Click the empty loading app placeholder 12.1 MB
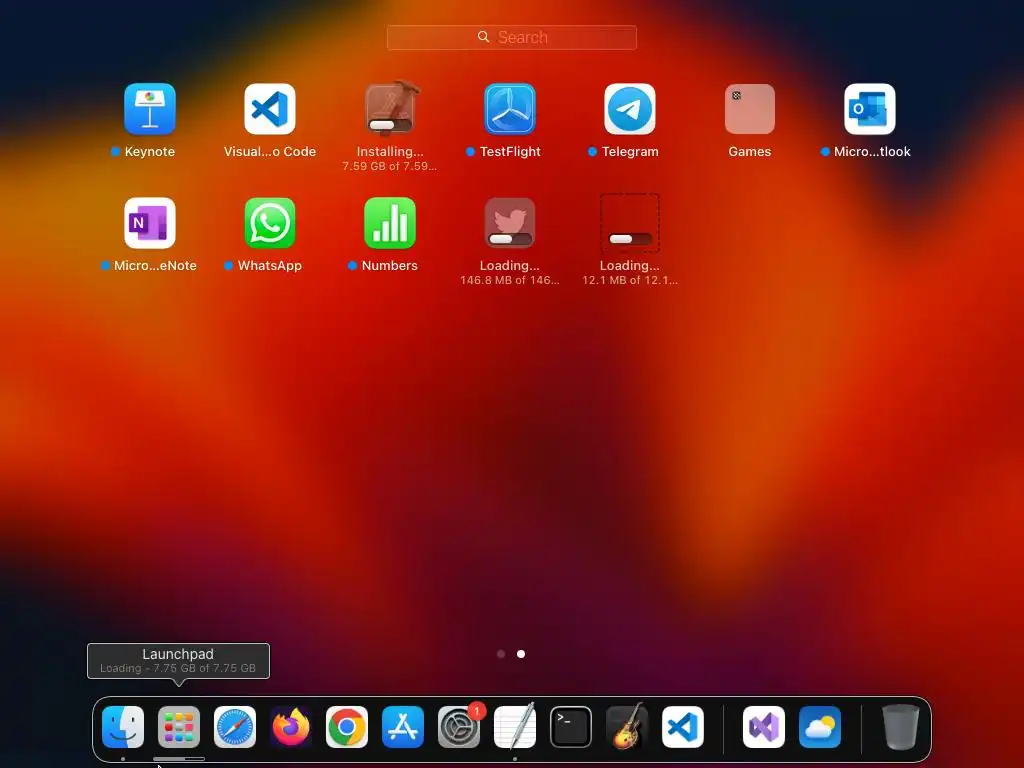This screenshot has width=1024, height=768. pyautogui.click(x=630, y=223)
